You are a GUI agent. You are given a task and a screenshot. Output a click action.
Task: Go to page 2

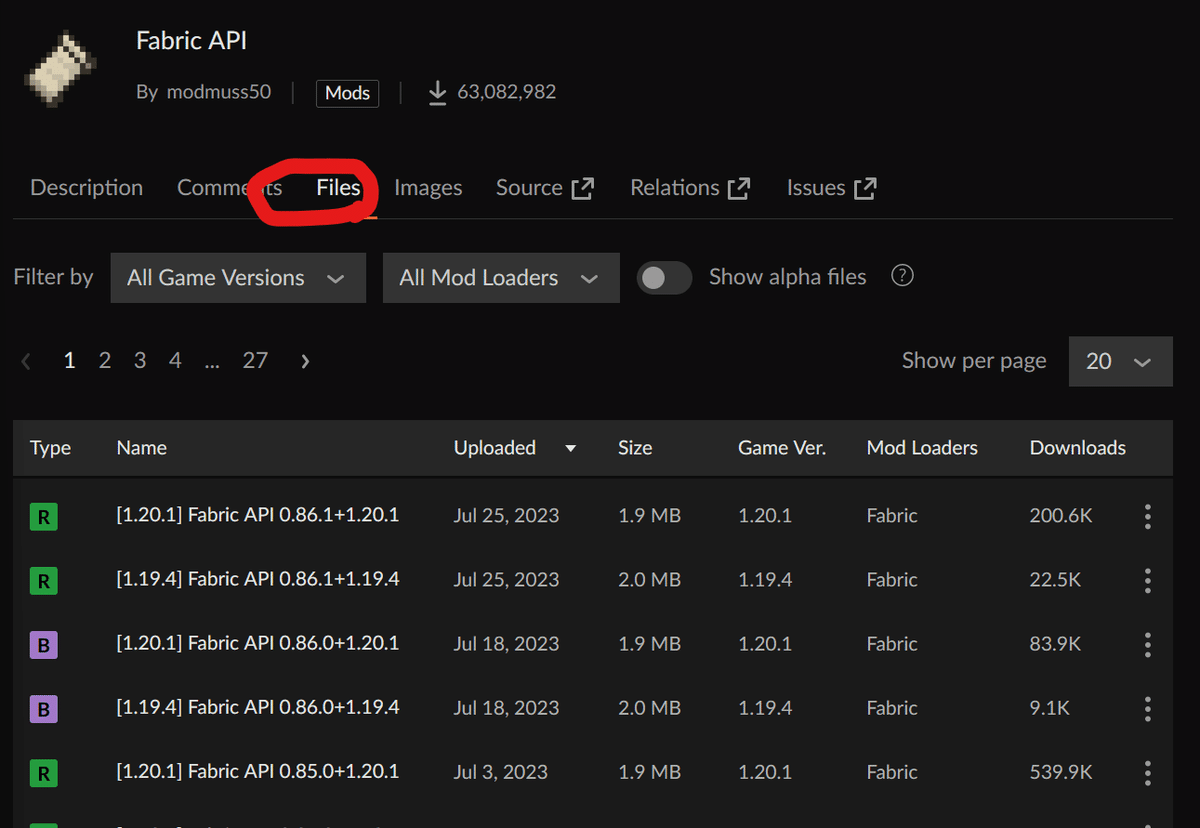(104, 361)
